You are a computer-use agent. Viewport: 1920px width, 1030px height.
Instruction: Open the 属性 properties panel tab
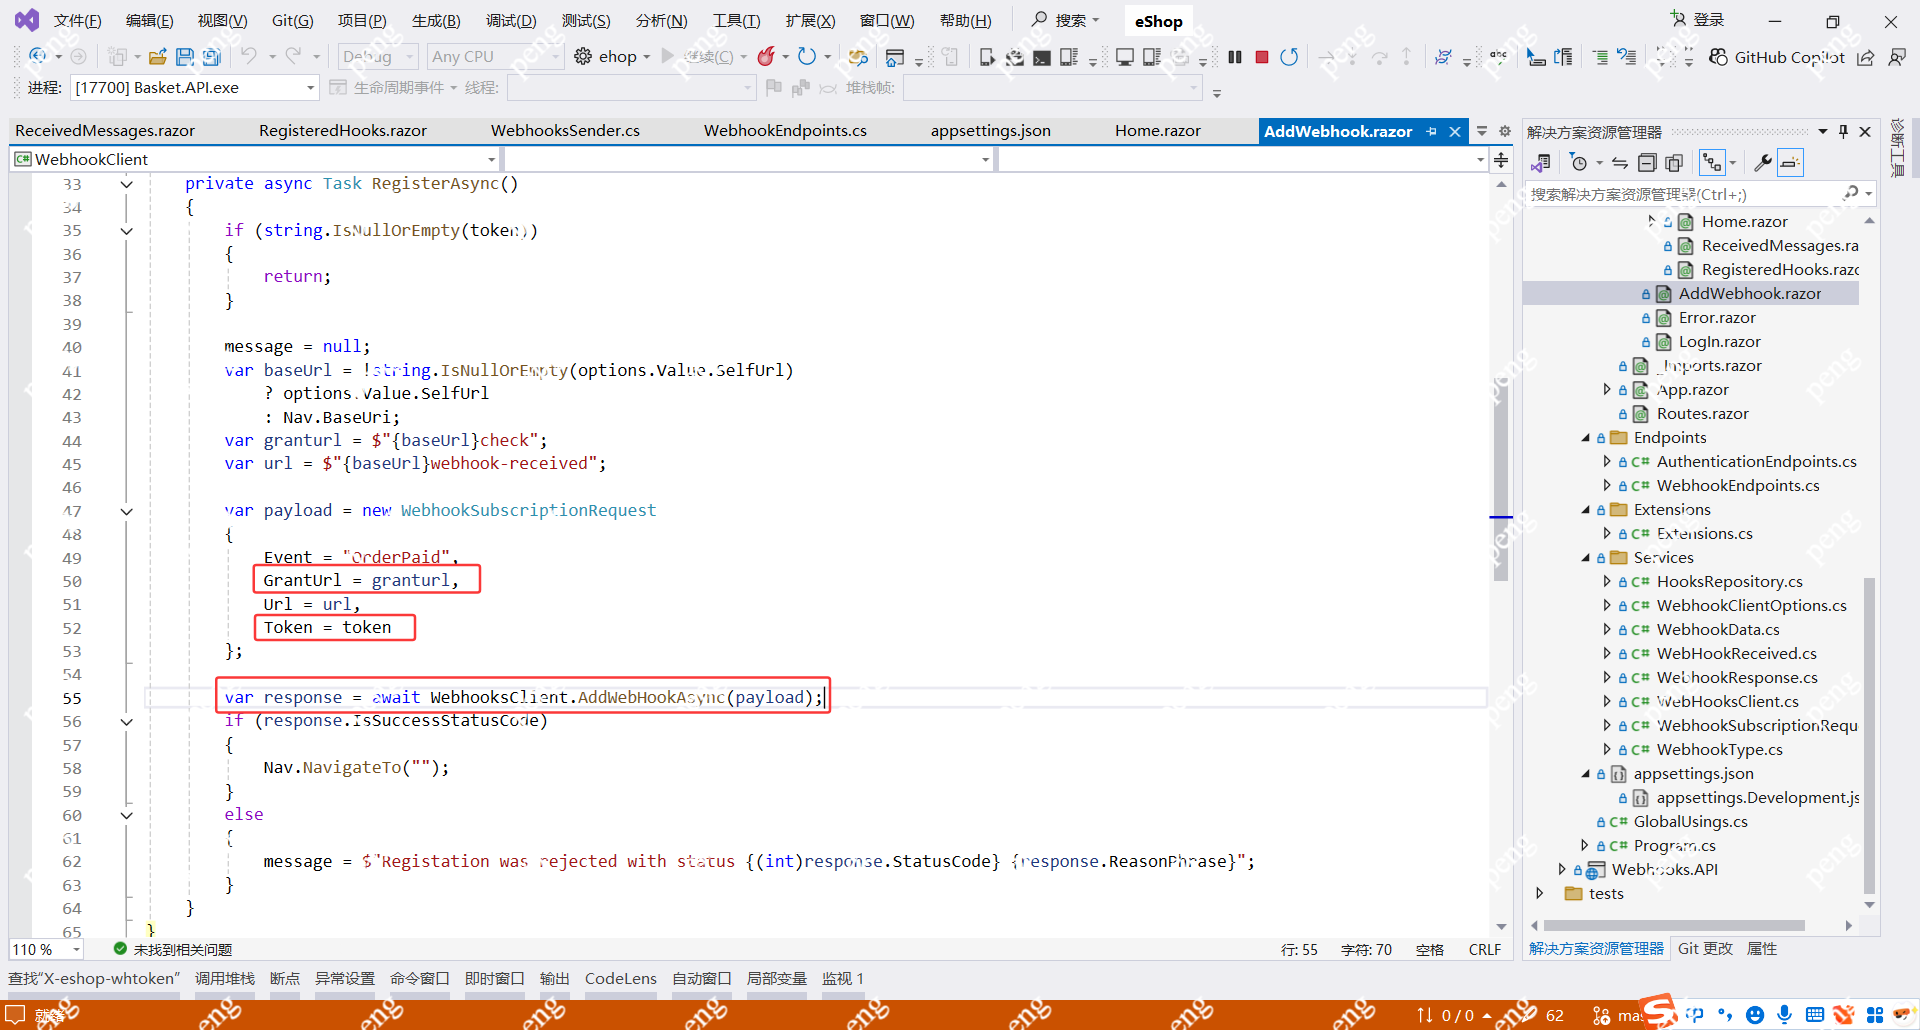pos(1762,949)
